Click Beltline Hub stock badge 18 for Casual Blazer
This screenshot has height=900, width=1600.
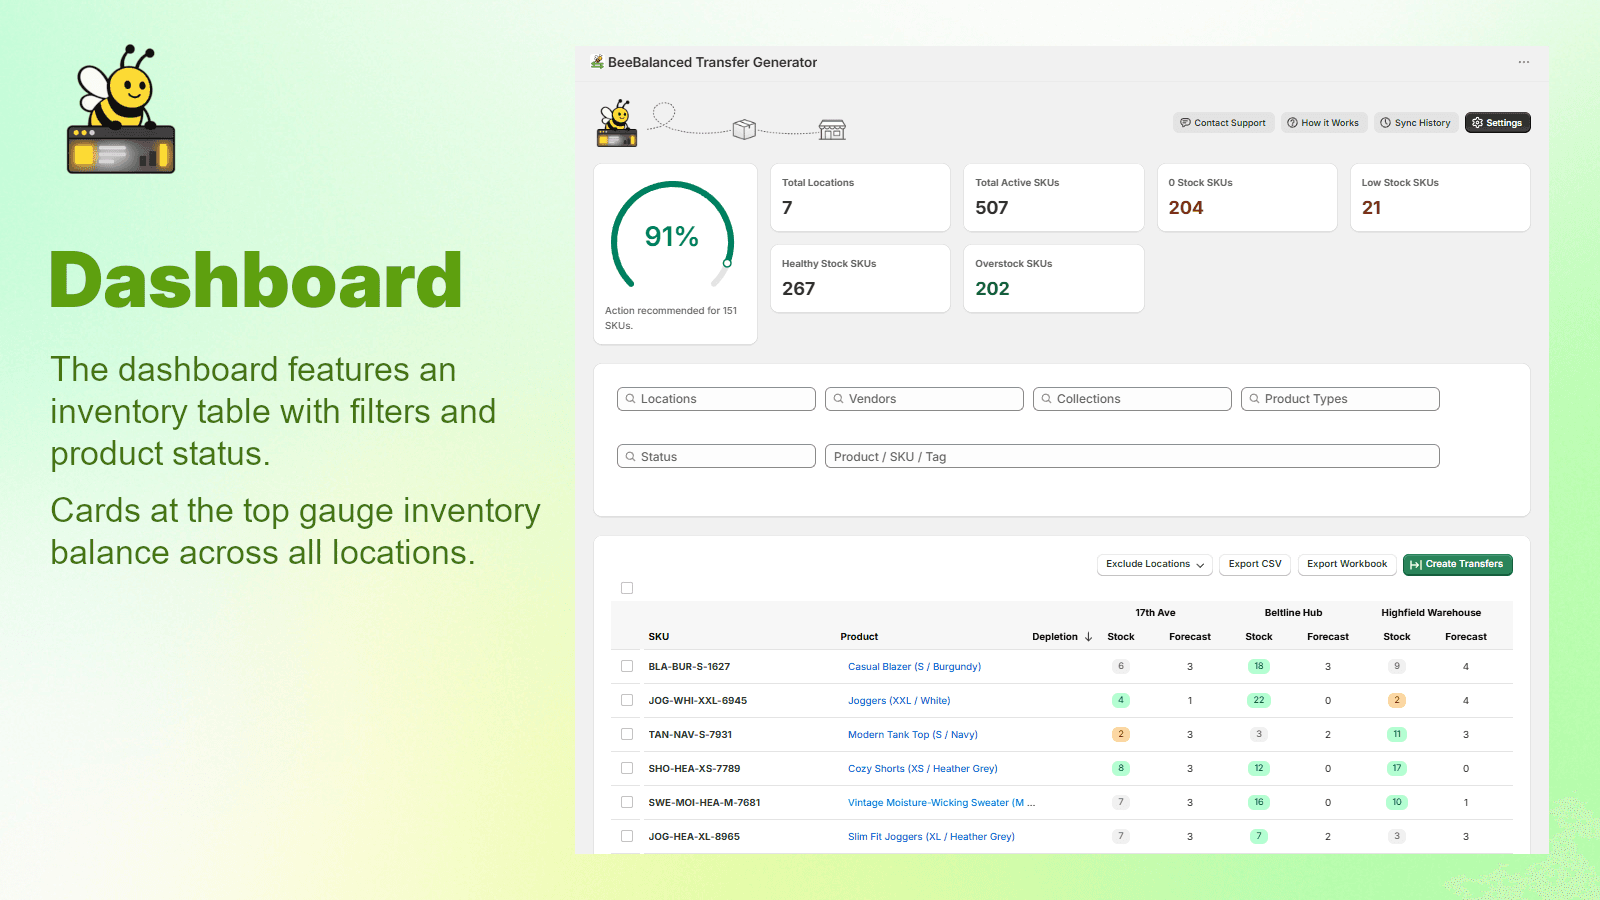point(1259,666)
